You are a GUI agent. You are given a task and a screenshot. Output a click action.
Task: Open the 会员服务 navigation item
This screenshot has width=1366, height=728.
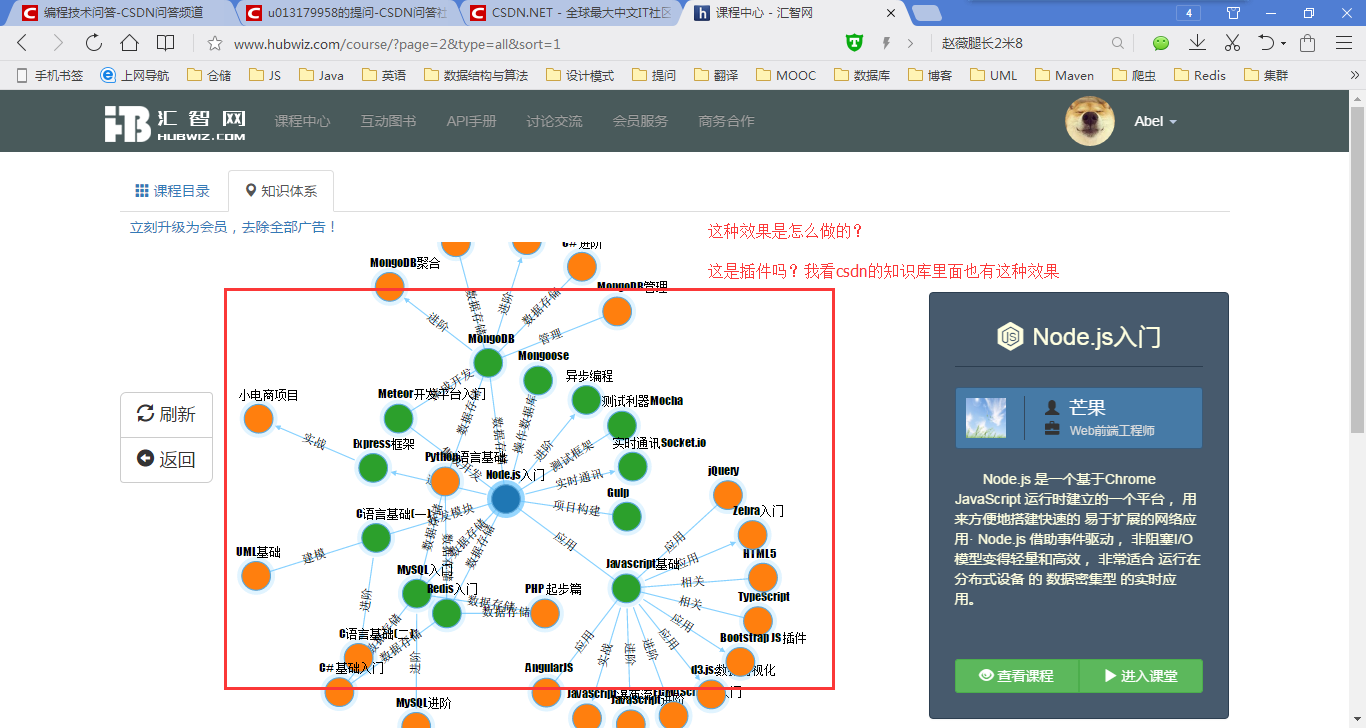[x=640, y=121]
